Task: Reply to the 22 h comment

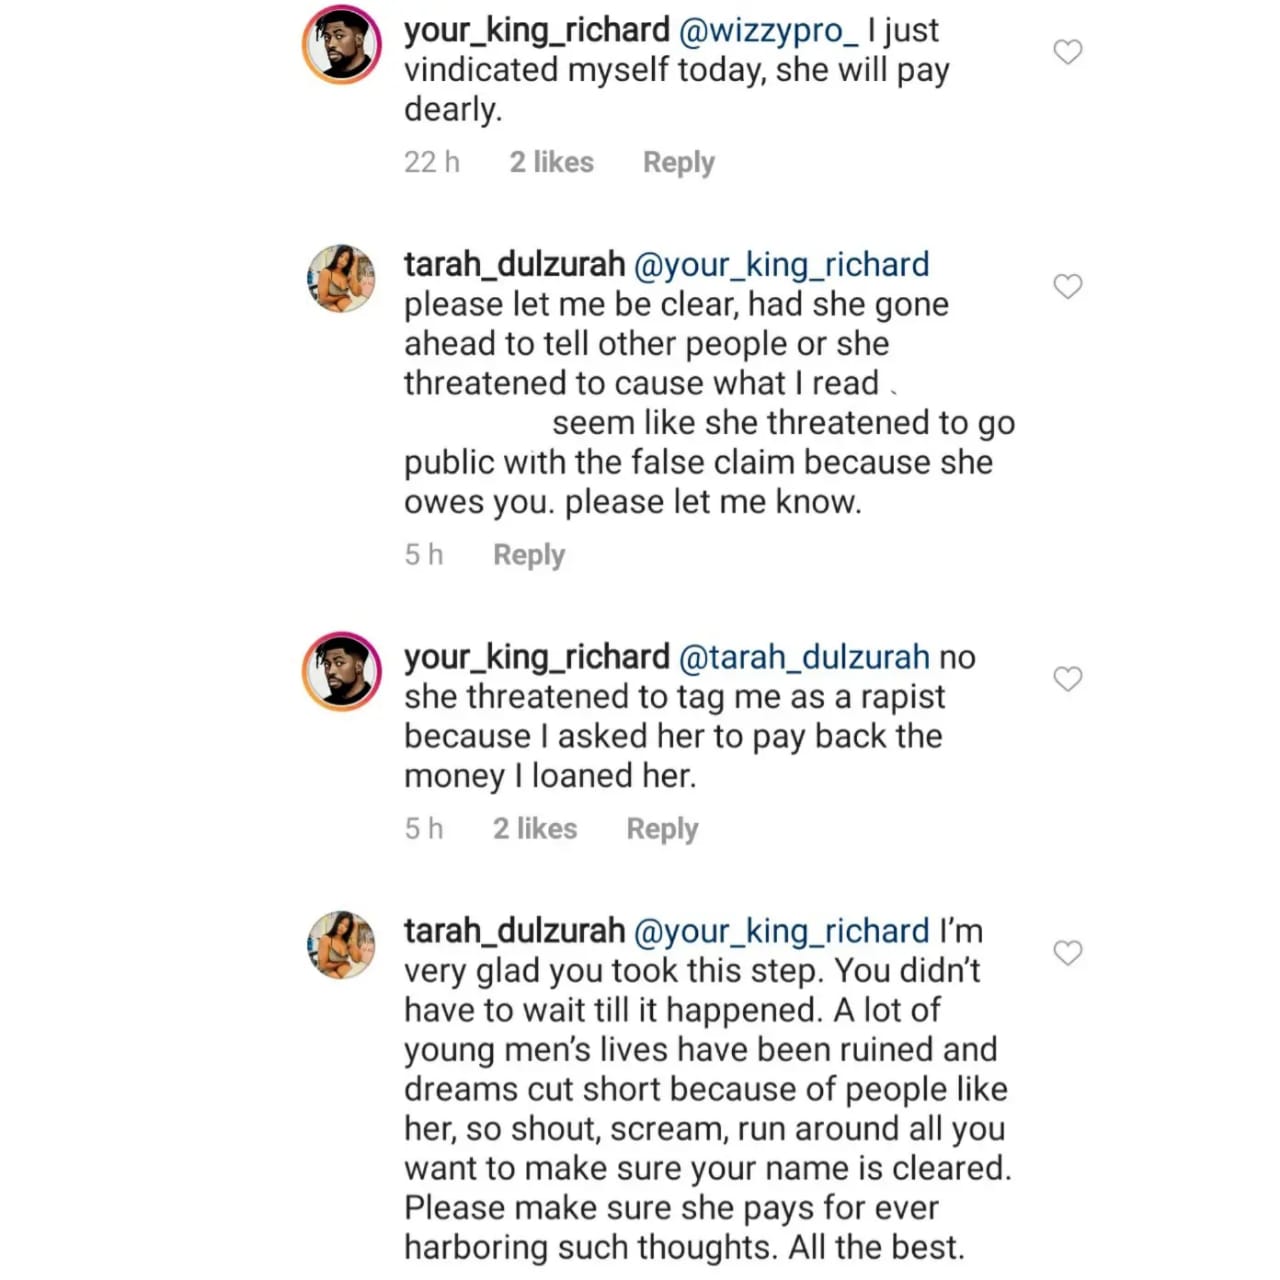Action: tap(678, 162)
